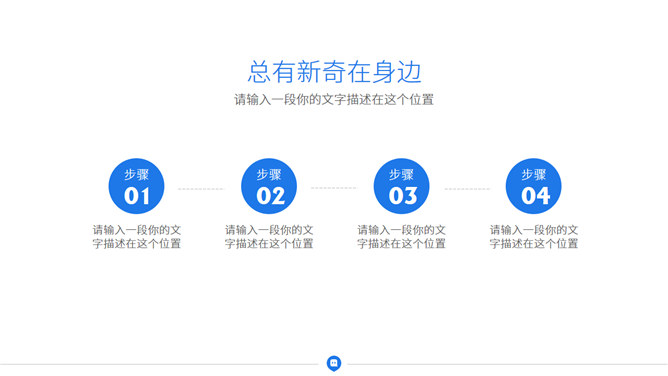Select the description text below step 01
This screenshot has height=376, width=668.
pyautogui.click(x=137, y=237)
